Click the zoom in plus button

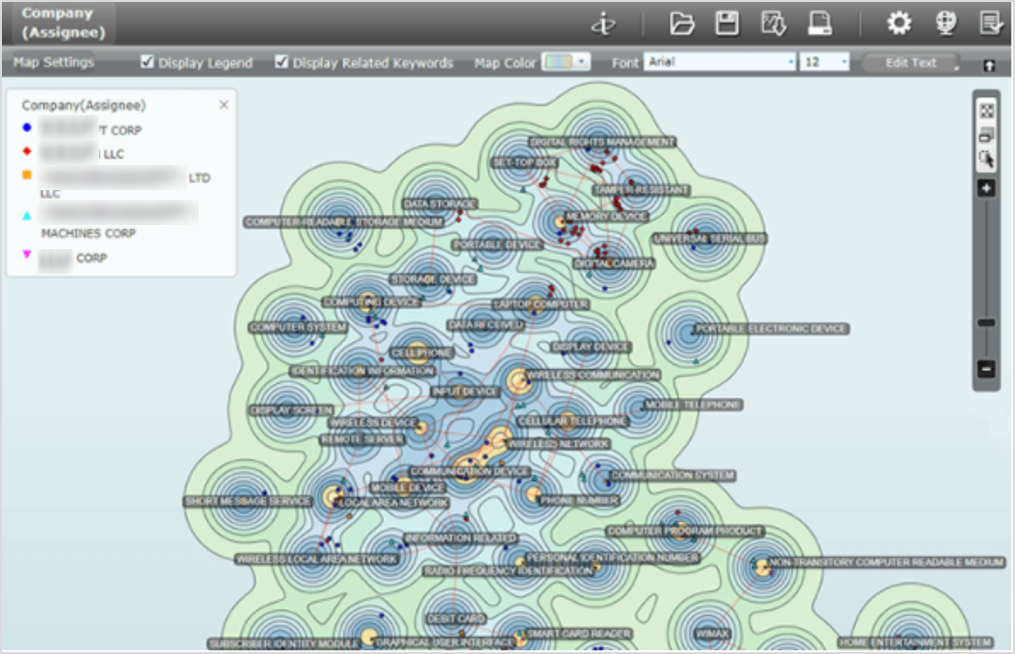coord(986,188)
